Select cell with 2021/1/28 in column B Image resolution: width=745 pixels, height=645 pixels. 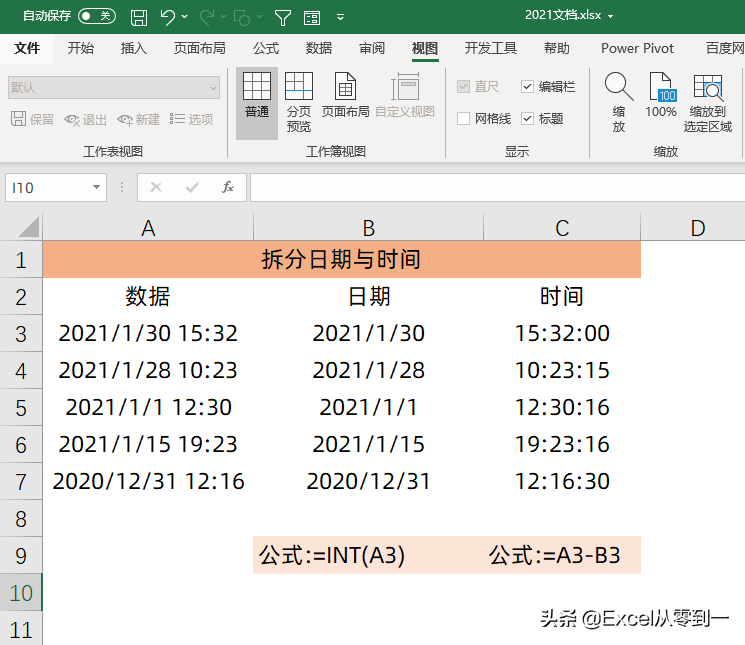coord(368,370)
